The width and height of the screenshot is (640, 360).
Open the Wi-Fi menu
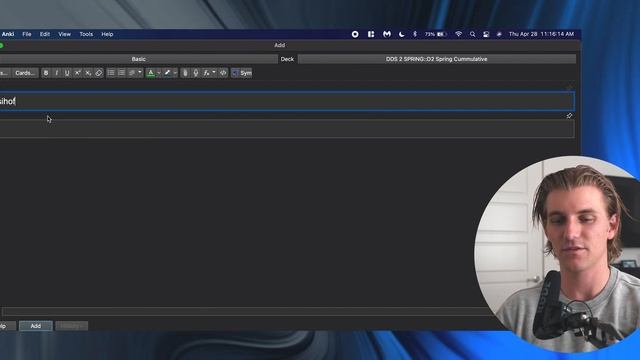click(x=459, y=34)
